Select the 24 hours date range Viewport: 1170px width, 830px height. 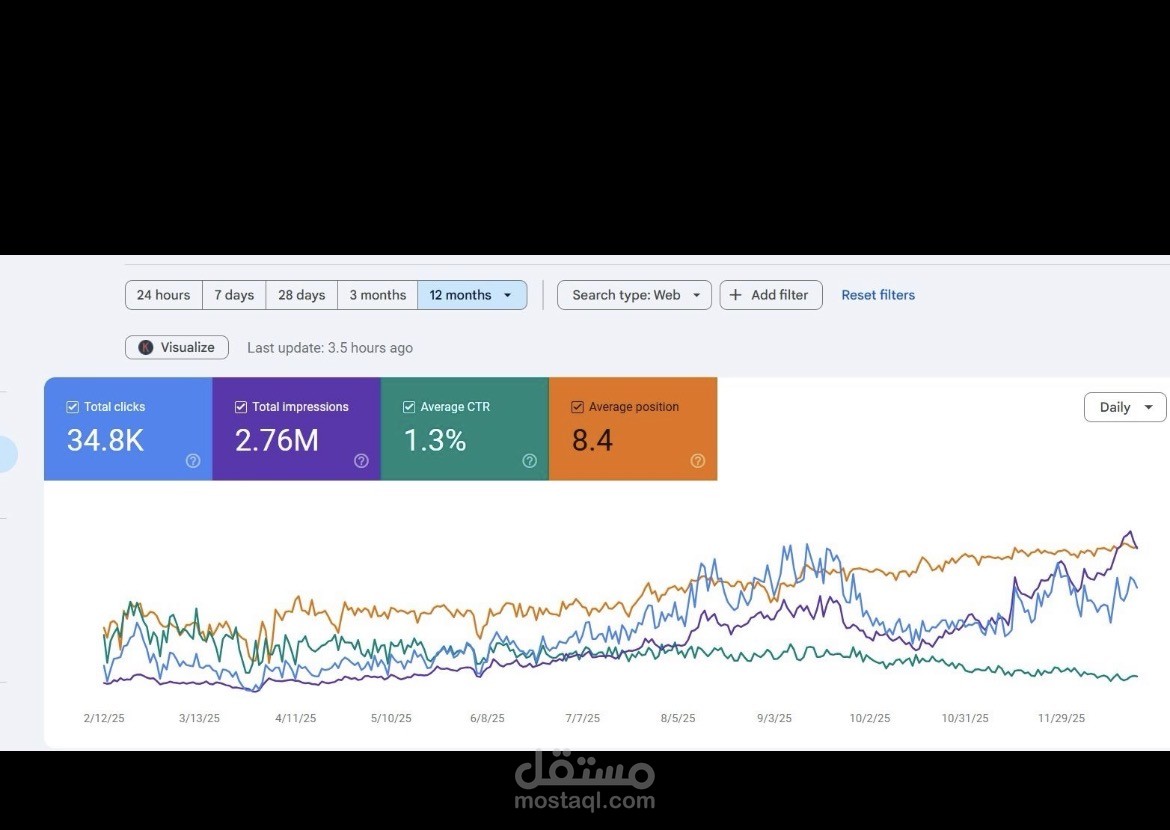163,295
